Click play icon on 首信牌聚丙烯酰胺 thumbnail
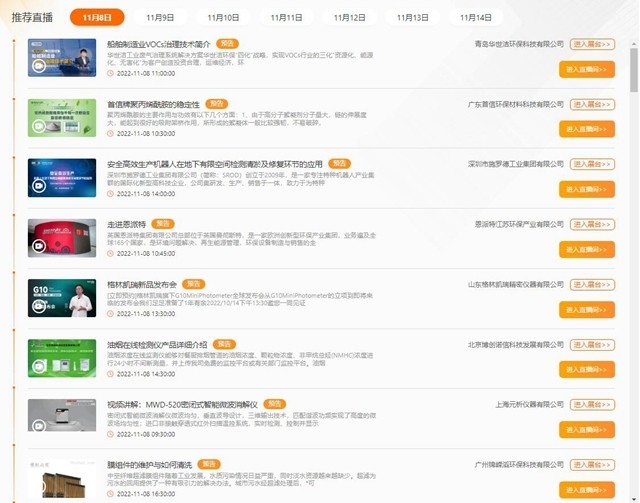 click(39, 127)
